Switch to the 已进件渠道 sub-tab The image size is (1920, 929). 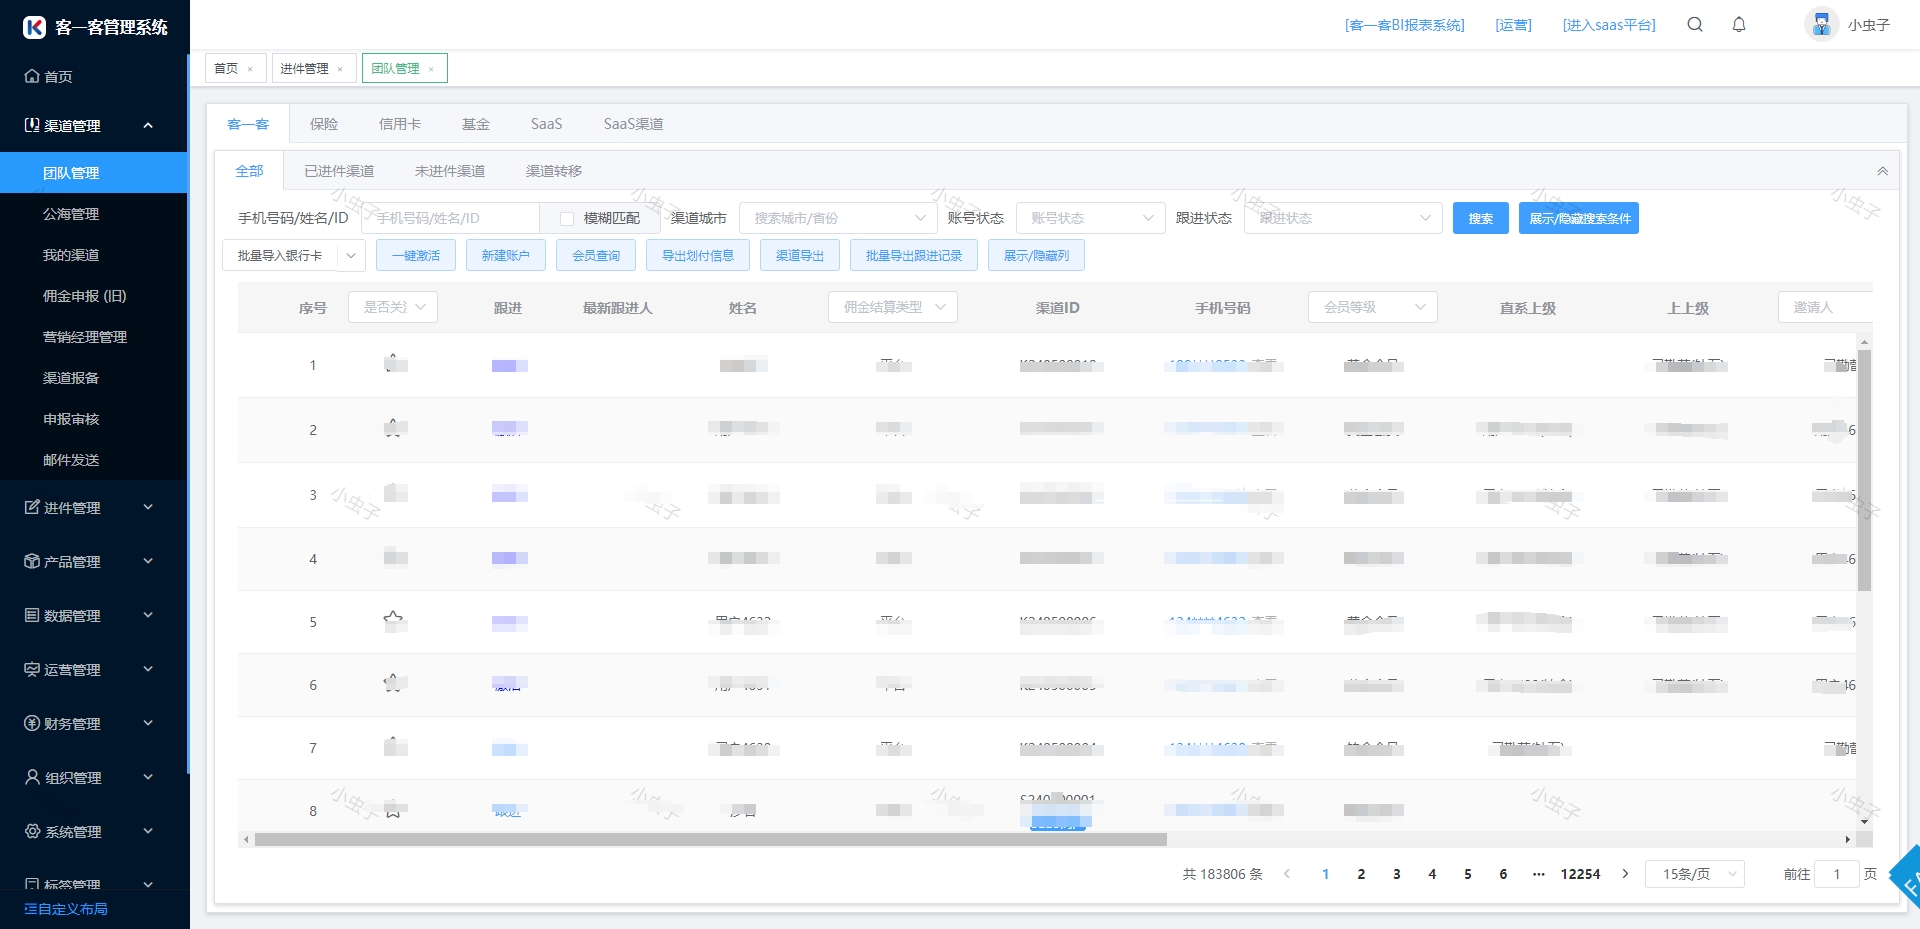pos(339,171)
